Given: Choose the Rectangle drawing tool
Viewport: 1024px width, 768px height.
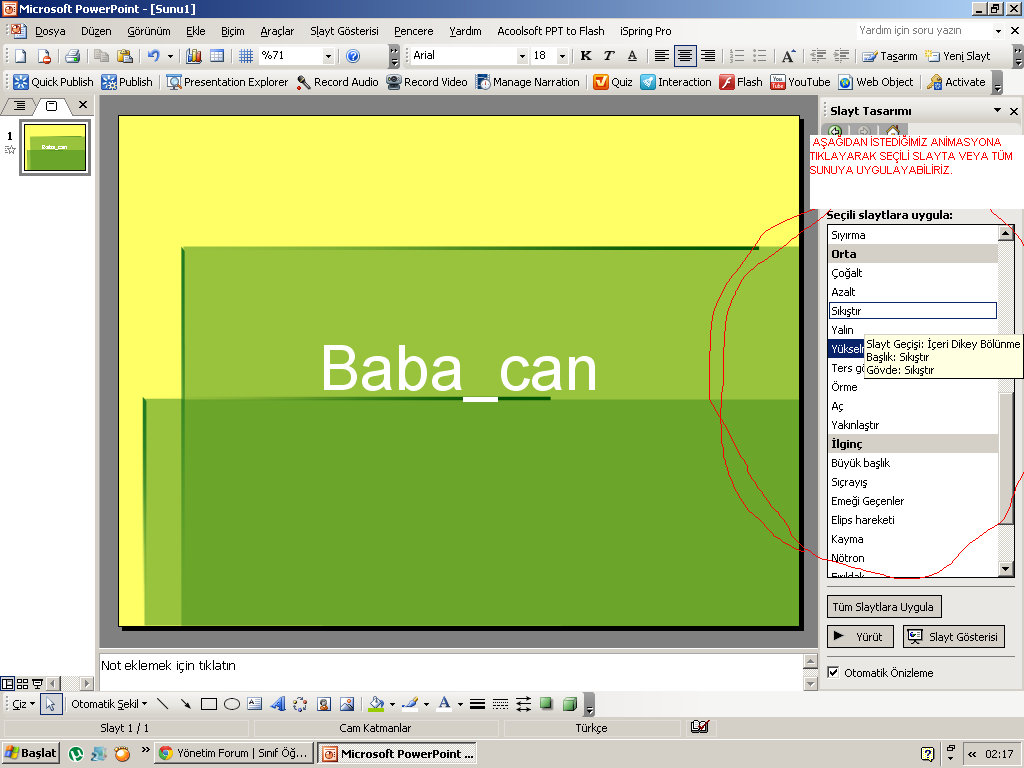Looking at the screenshot, I should click(x=209, y=704).
